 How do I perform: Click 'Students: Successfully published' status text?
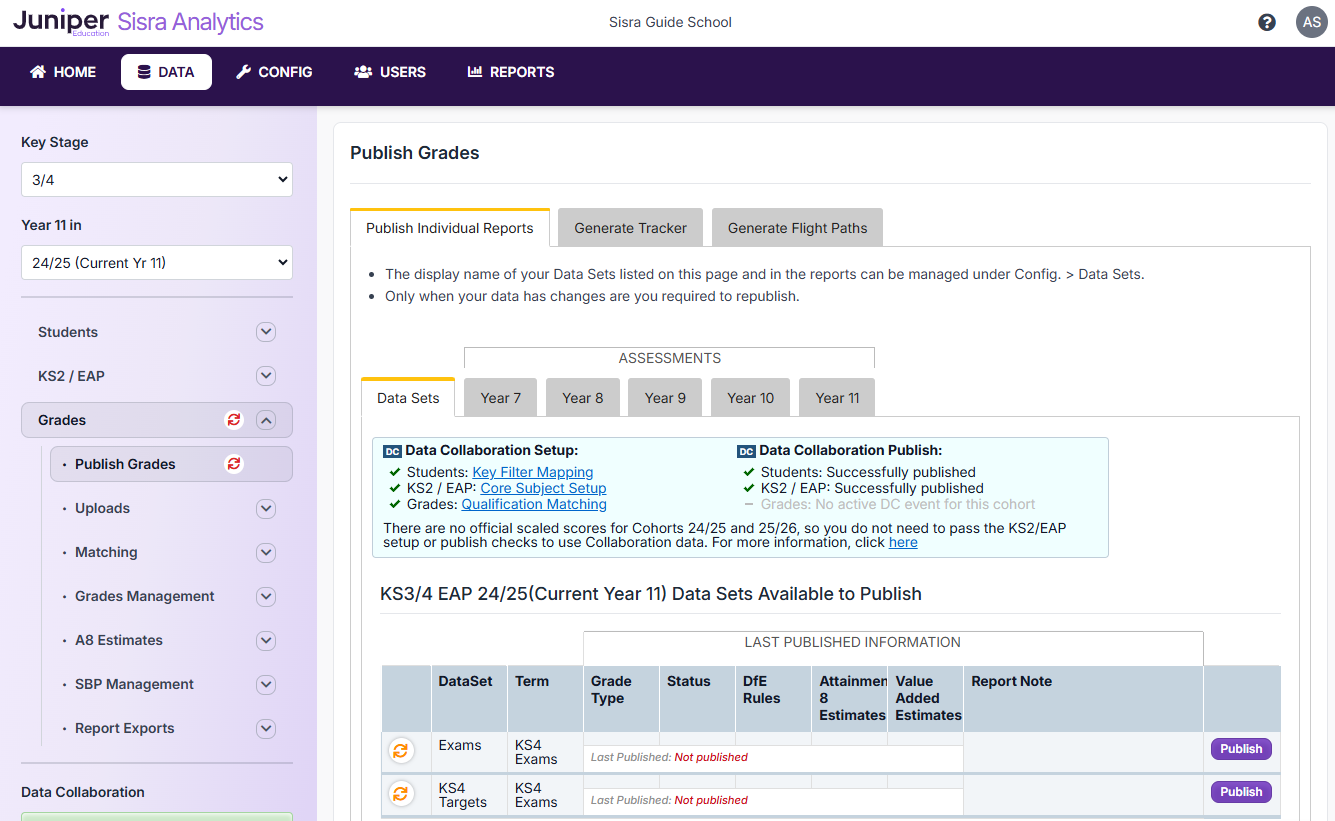[x=868, y=472]
